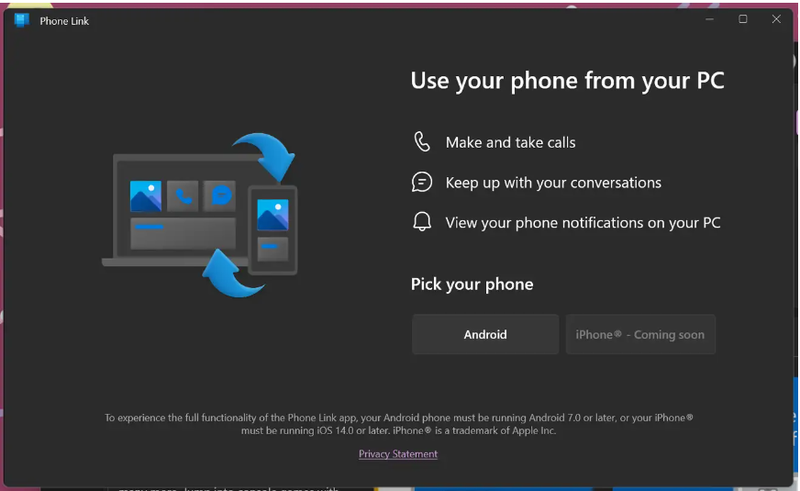
Task: Open the Privacy Statement link
Action: [398, 454]
